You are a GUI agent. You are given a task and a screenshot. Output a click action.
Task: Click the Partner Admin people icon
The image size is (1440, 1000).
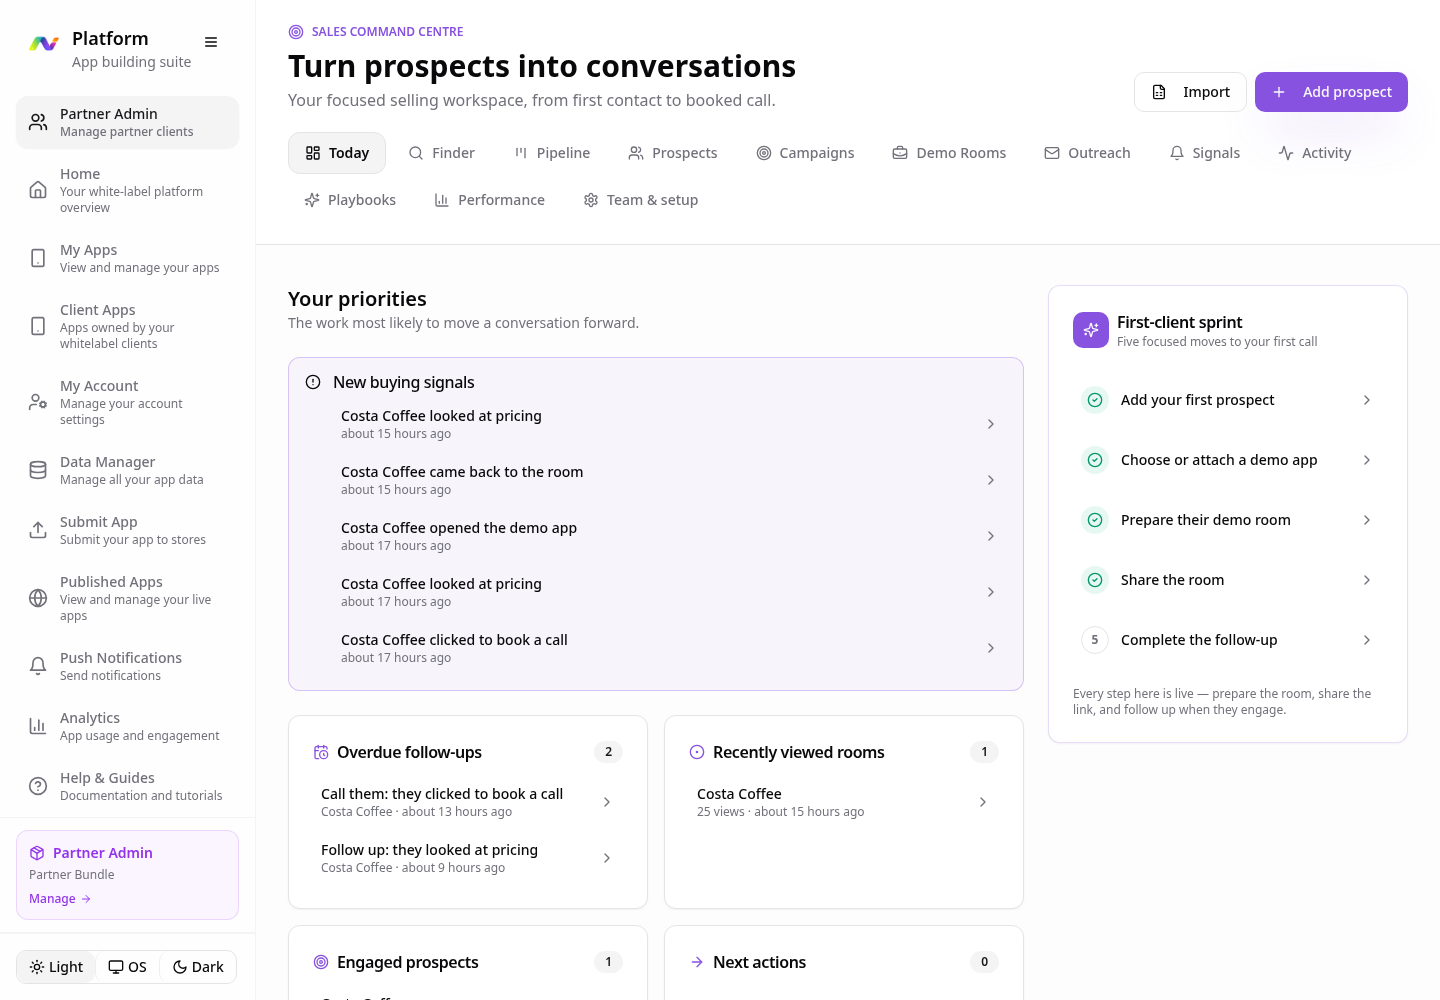click(x=38, y=122)
